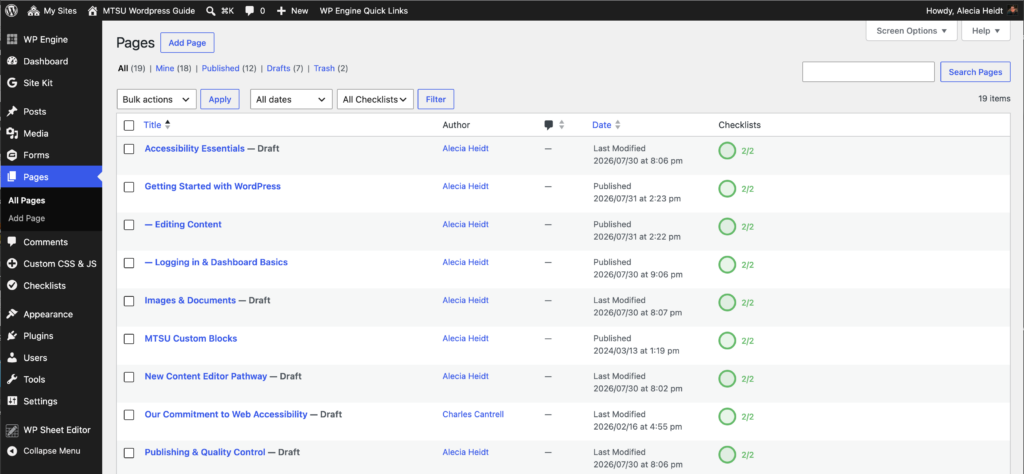Check the Accessibility Essentials row checkbox
Screen dimensions: 1024x474
[x=129, y=149]
